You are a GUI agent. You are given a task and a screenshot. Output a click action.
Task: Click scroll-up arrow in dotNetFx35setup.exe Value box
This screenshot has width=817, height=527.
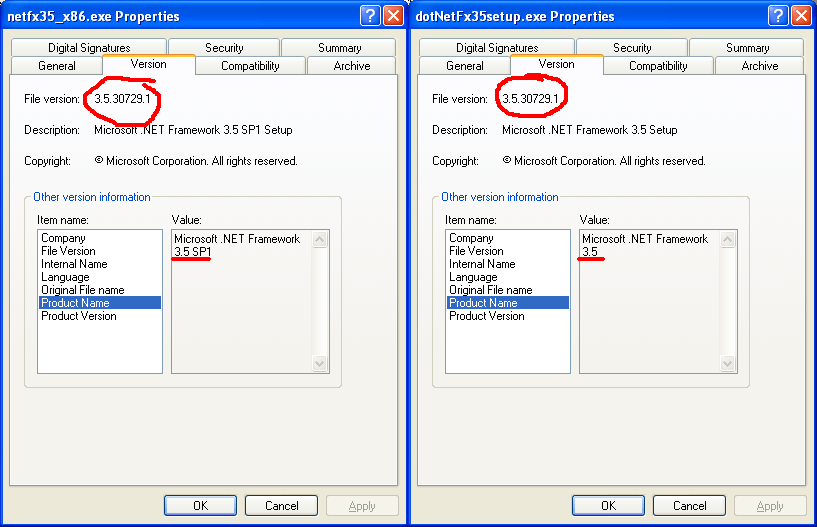pyautogui.click(x=727, y=239)
